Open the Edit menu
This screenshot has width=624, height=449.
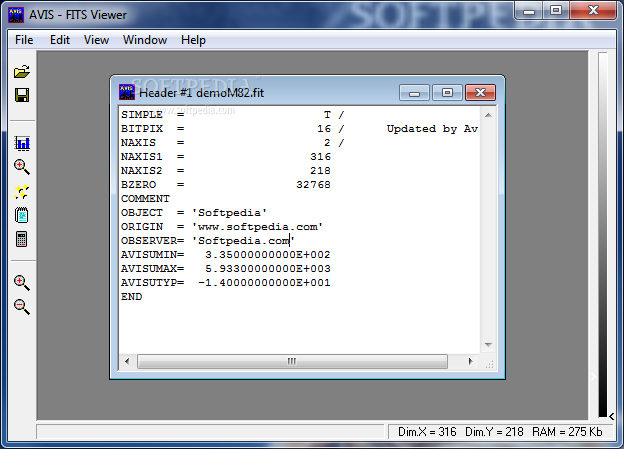coord(60,40)
